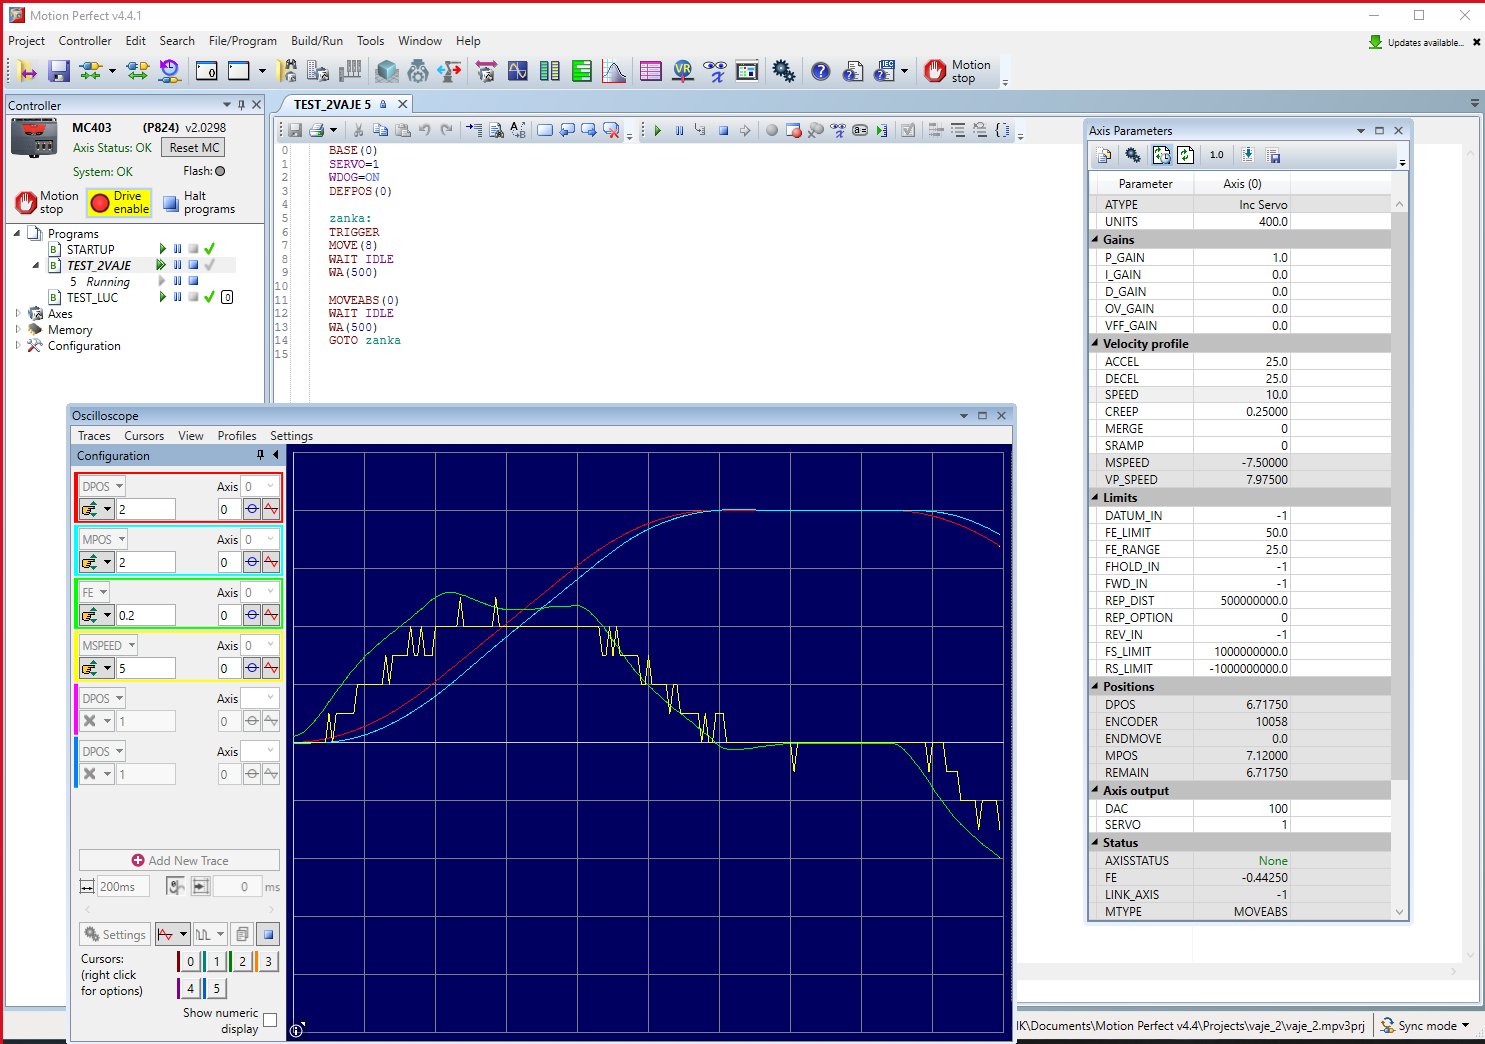Click the VR variables toolbar icon
Screen dimensions: 1485x1044
pyautogui.click(x=683, y=71)
